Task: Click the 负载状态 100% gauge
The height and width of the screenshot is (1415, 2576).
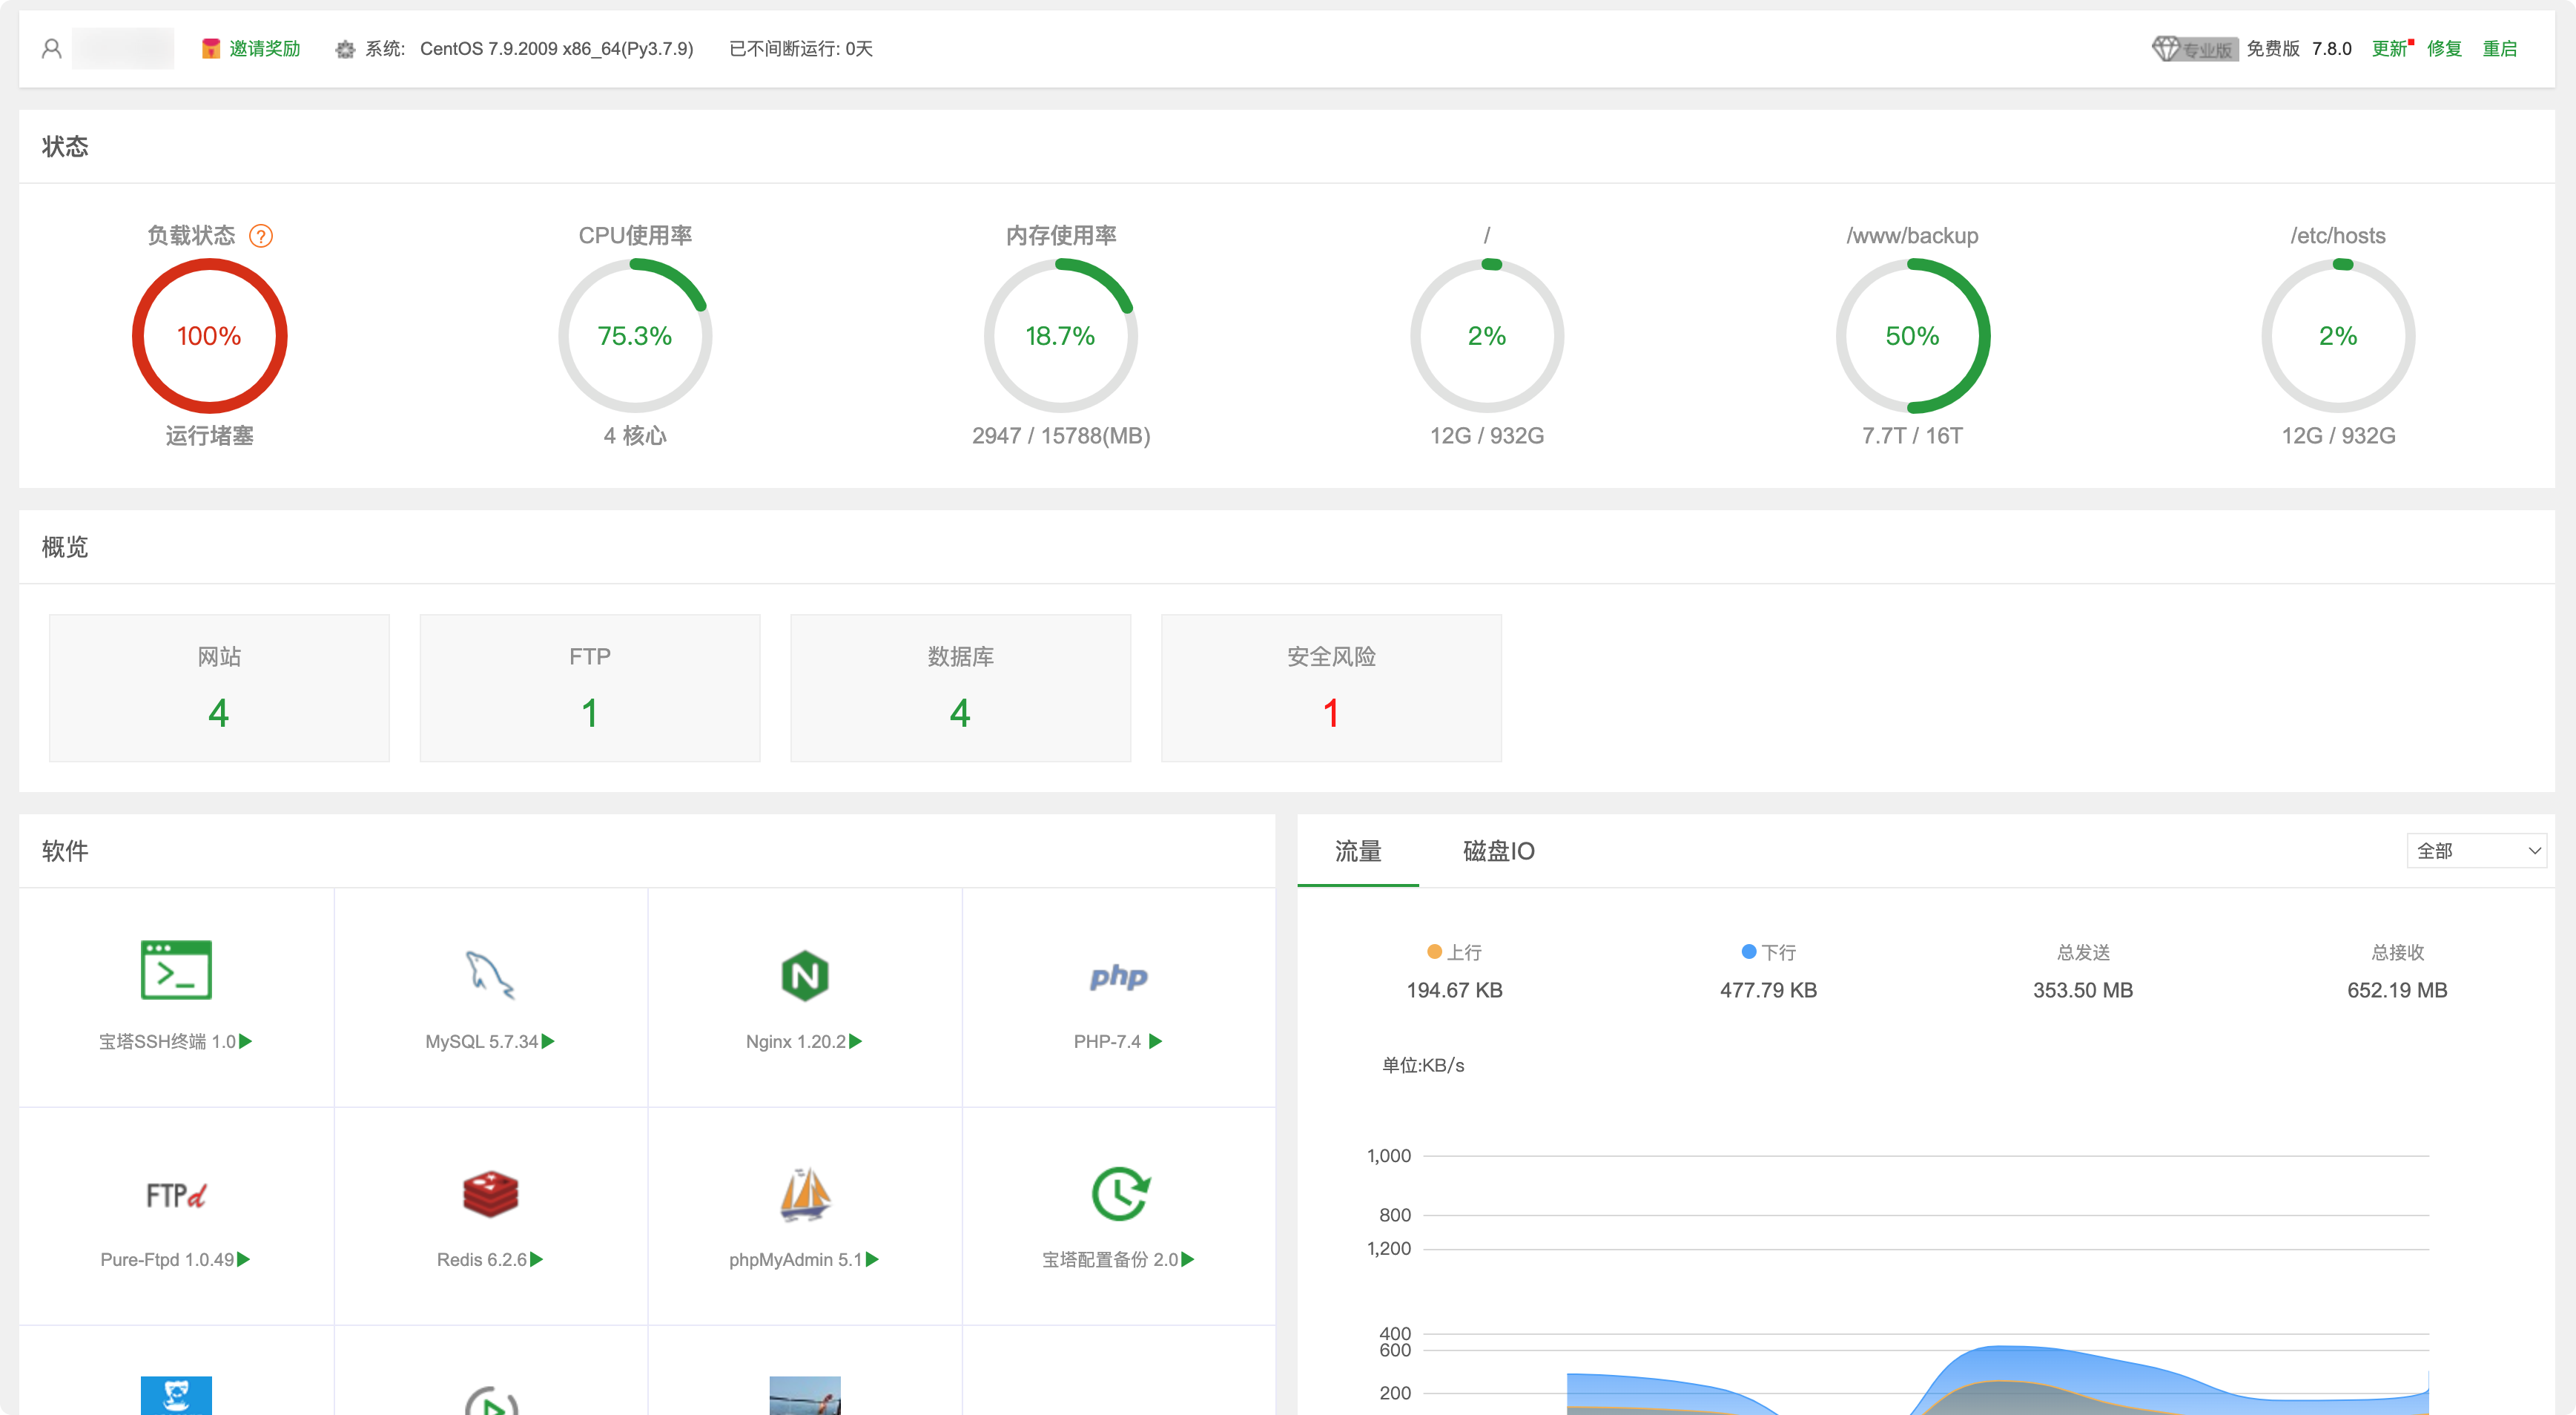Action: point(210,336)
